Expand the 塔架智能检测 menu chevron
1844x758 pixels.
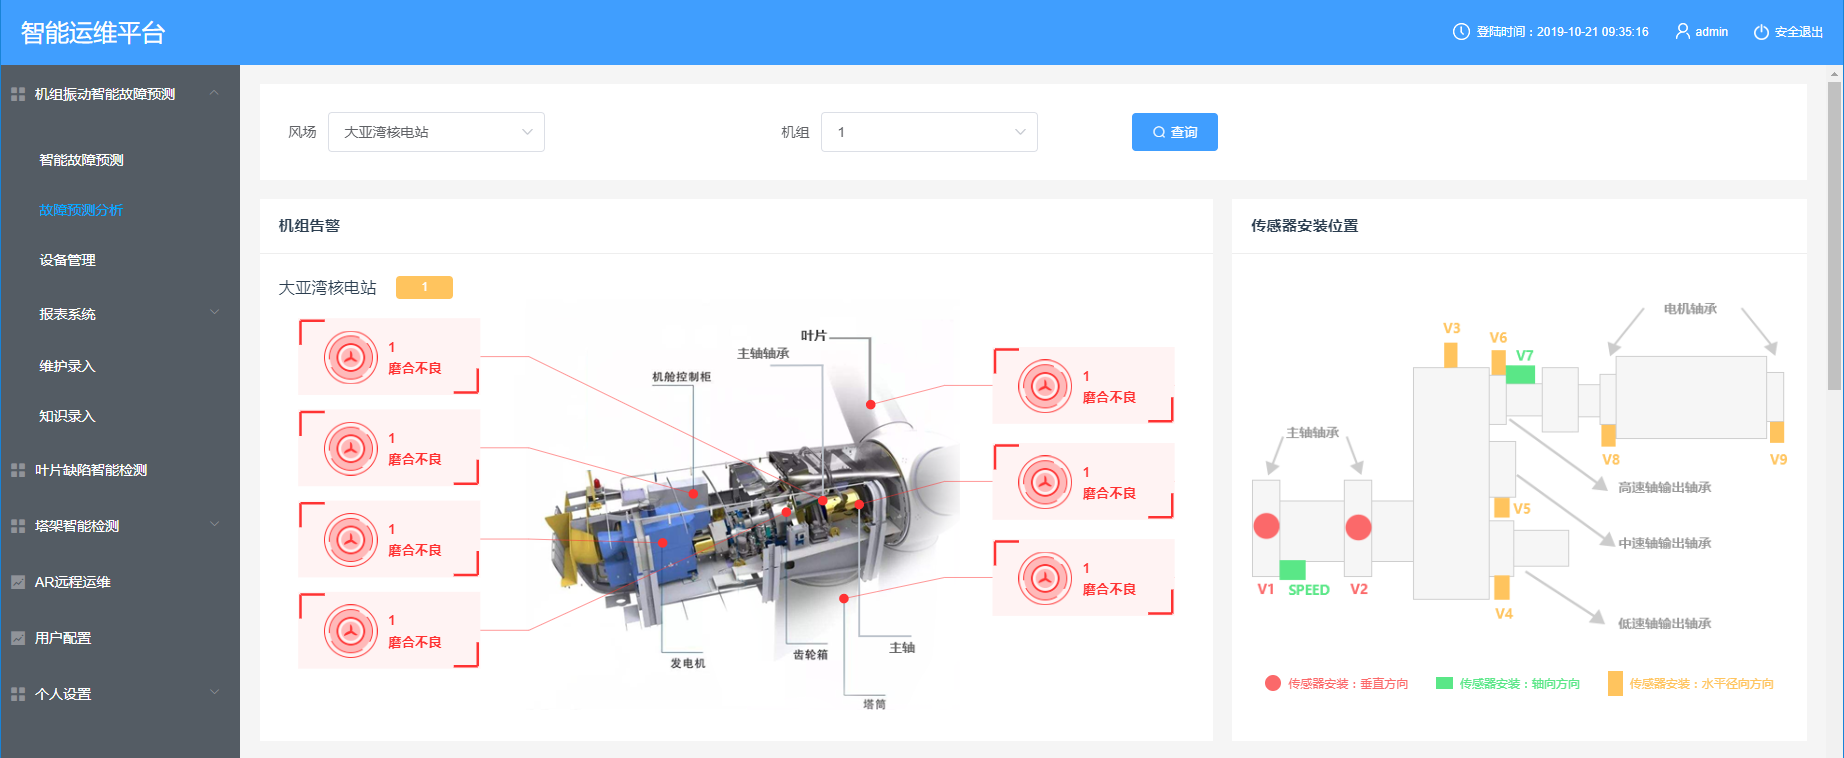[214, 524]
